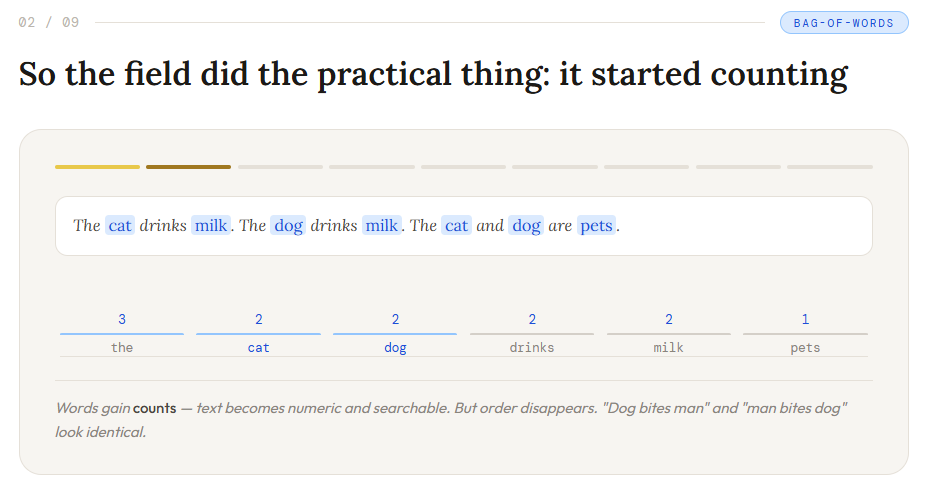Select the second dark gold progress segment
The image size is (946, 502).
(x=188, y=167)
